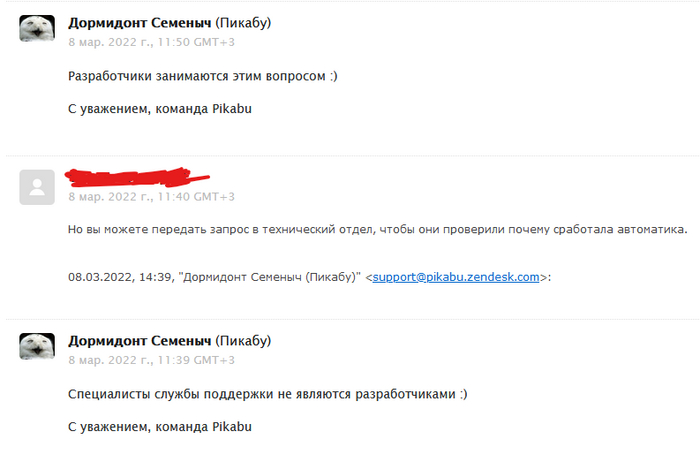Open the support@pikabu.zendesk.com email link
This screenshot has width=700, height=462.
point(456,277)
